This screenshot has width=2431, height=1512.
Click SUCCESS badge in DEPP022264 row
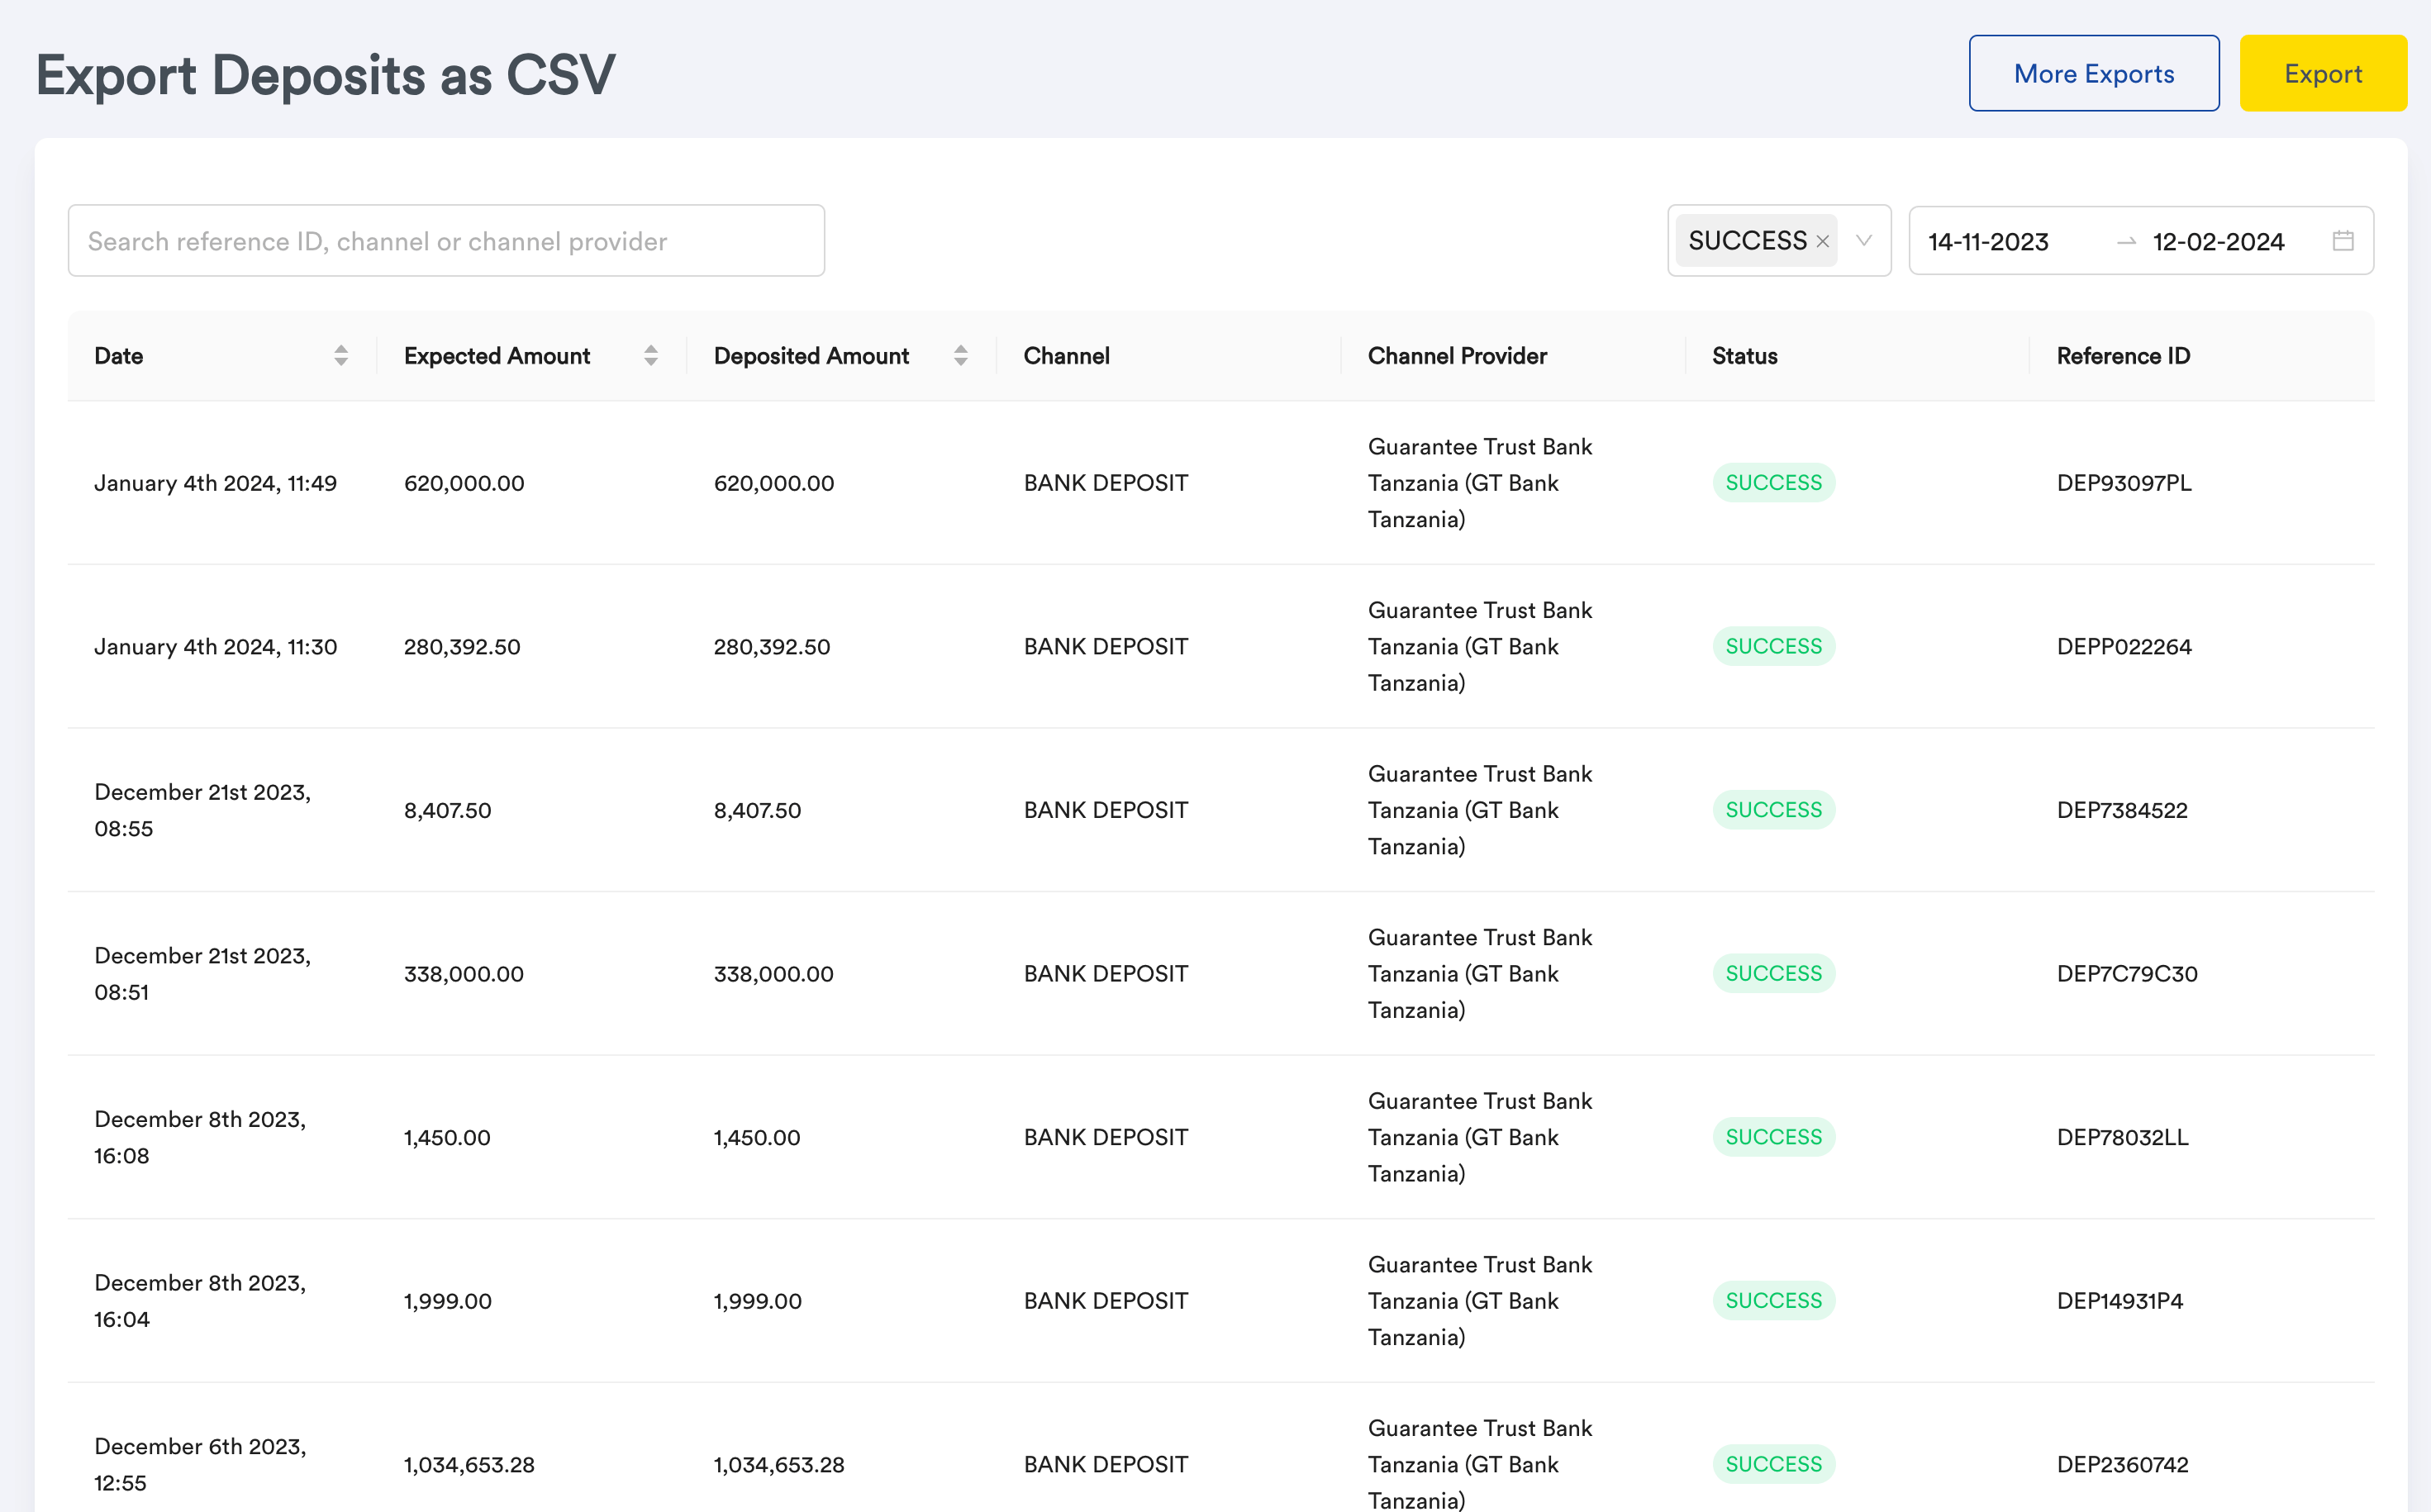coord(1773,647)
